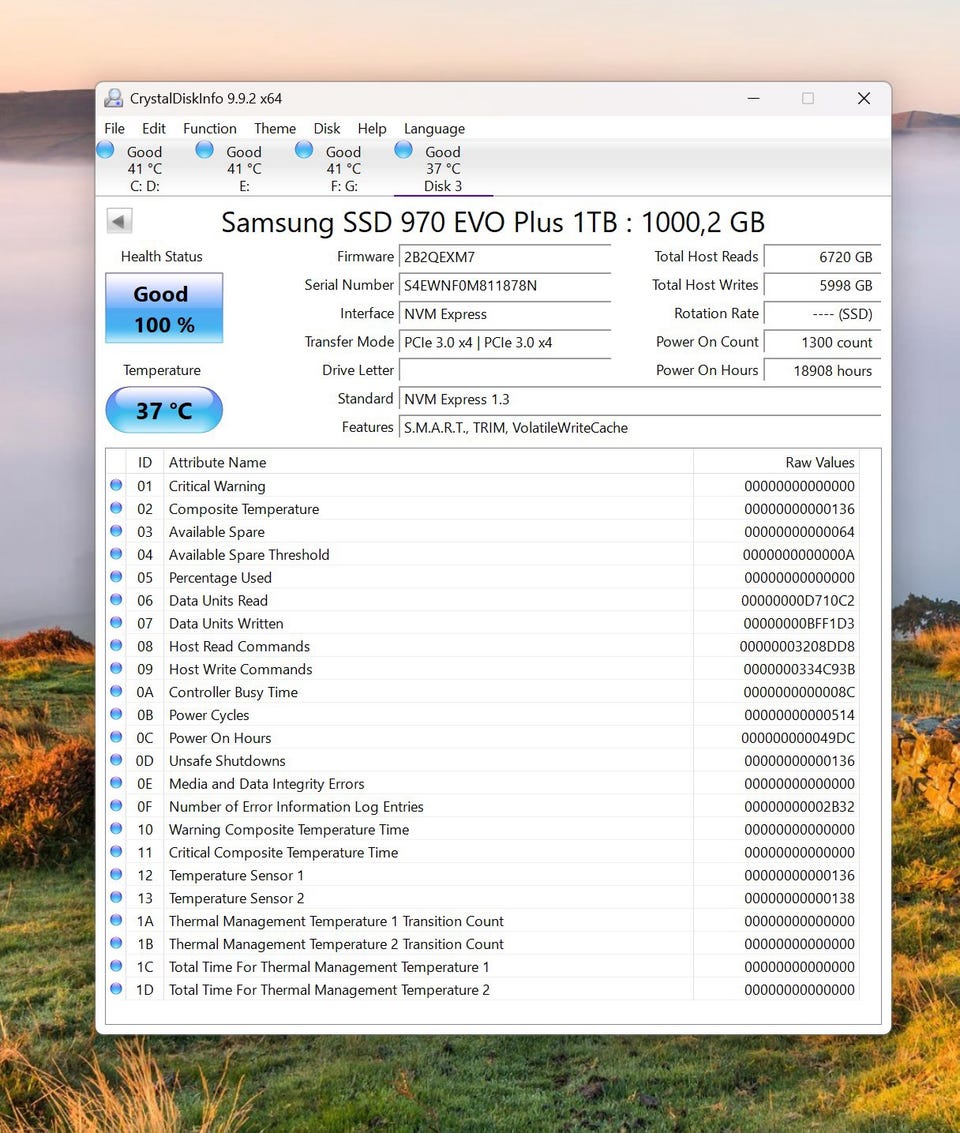Select the Available Spare Threshold row

click(483, 554)
